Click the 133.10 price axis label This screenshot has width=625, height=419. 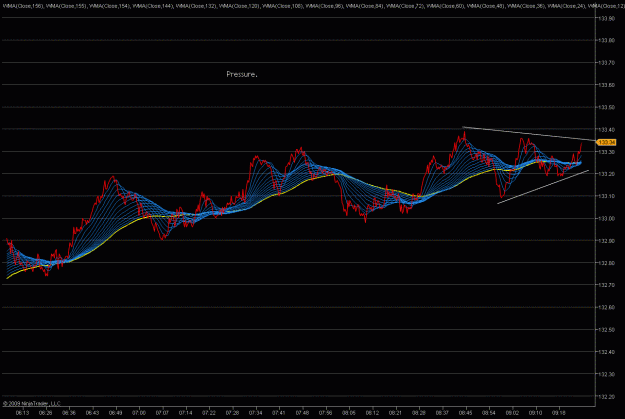click(x=607, y=196)
